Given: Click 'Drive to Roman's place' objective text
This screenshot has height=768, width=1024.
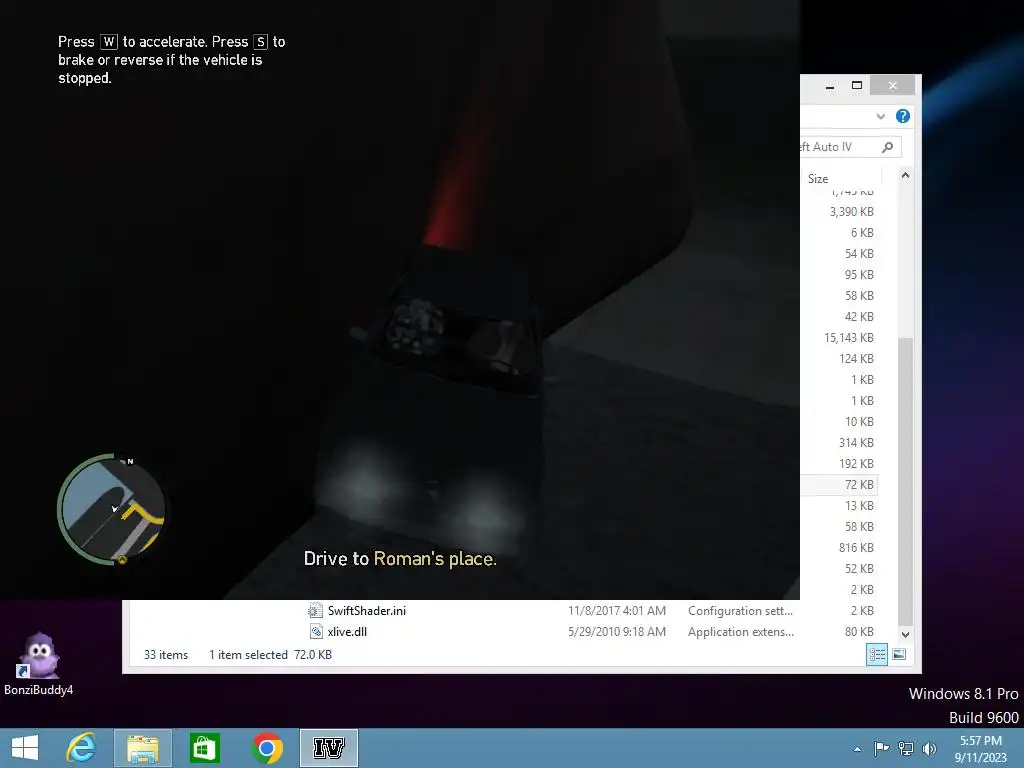Looking at the screenshot, I should (x=400, y=559).
